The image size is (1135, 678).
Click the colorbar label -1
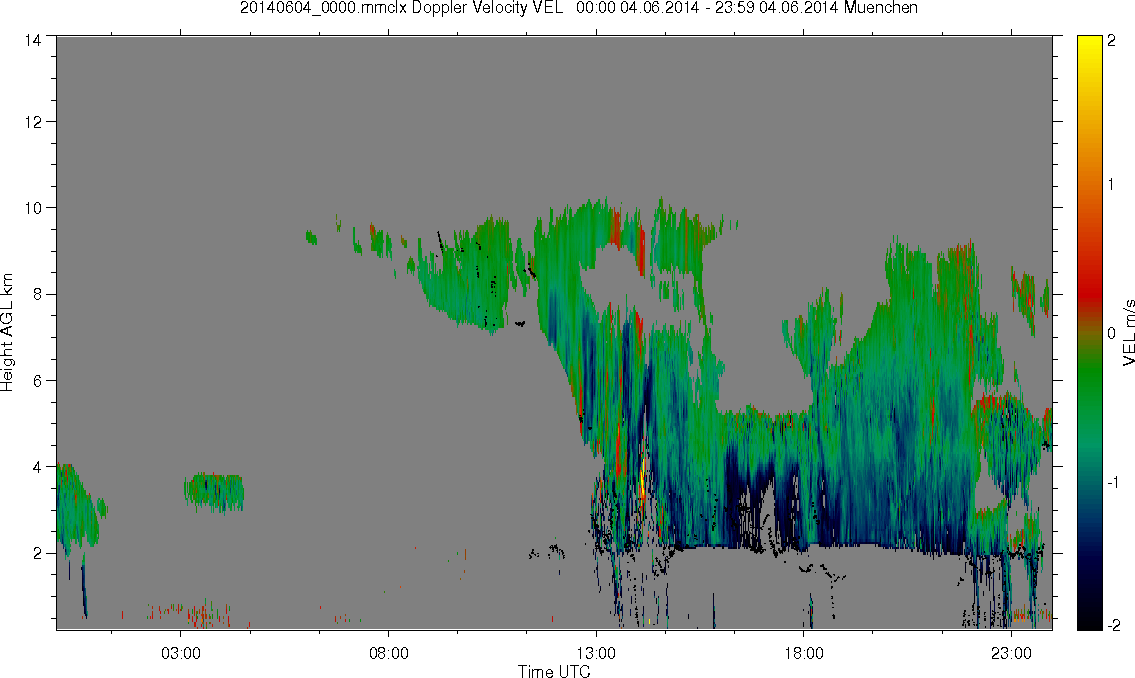click(1111, 482)
